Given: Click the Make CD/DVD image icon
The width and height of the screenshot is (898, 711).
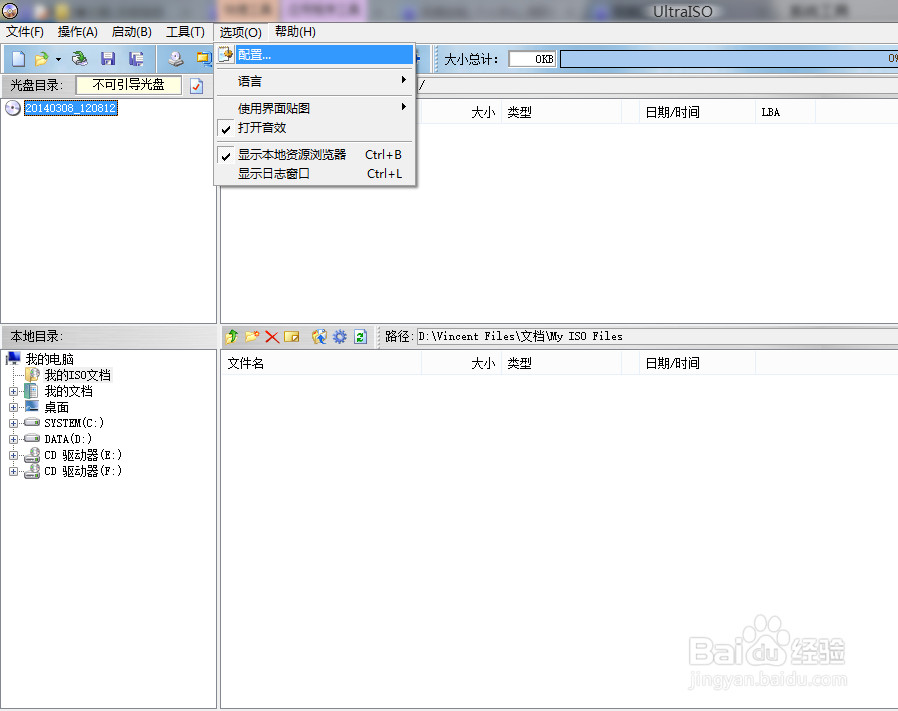Looking at the screenshot, I should pos(175,58).
